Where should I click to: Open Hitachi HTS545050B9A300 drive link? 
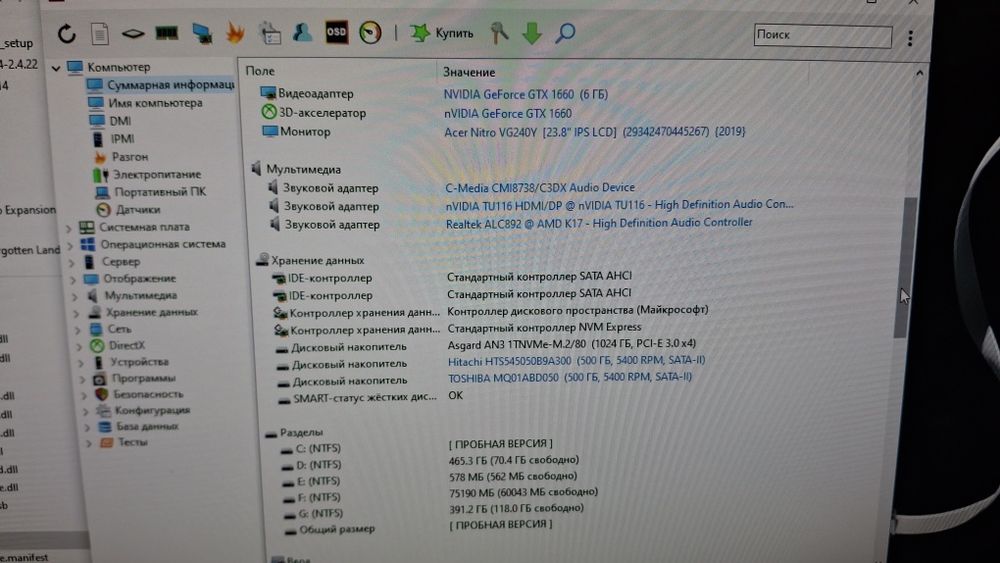coord(576,360)
